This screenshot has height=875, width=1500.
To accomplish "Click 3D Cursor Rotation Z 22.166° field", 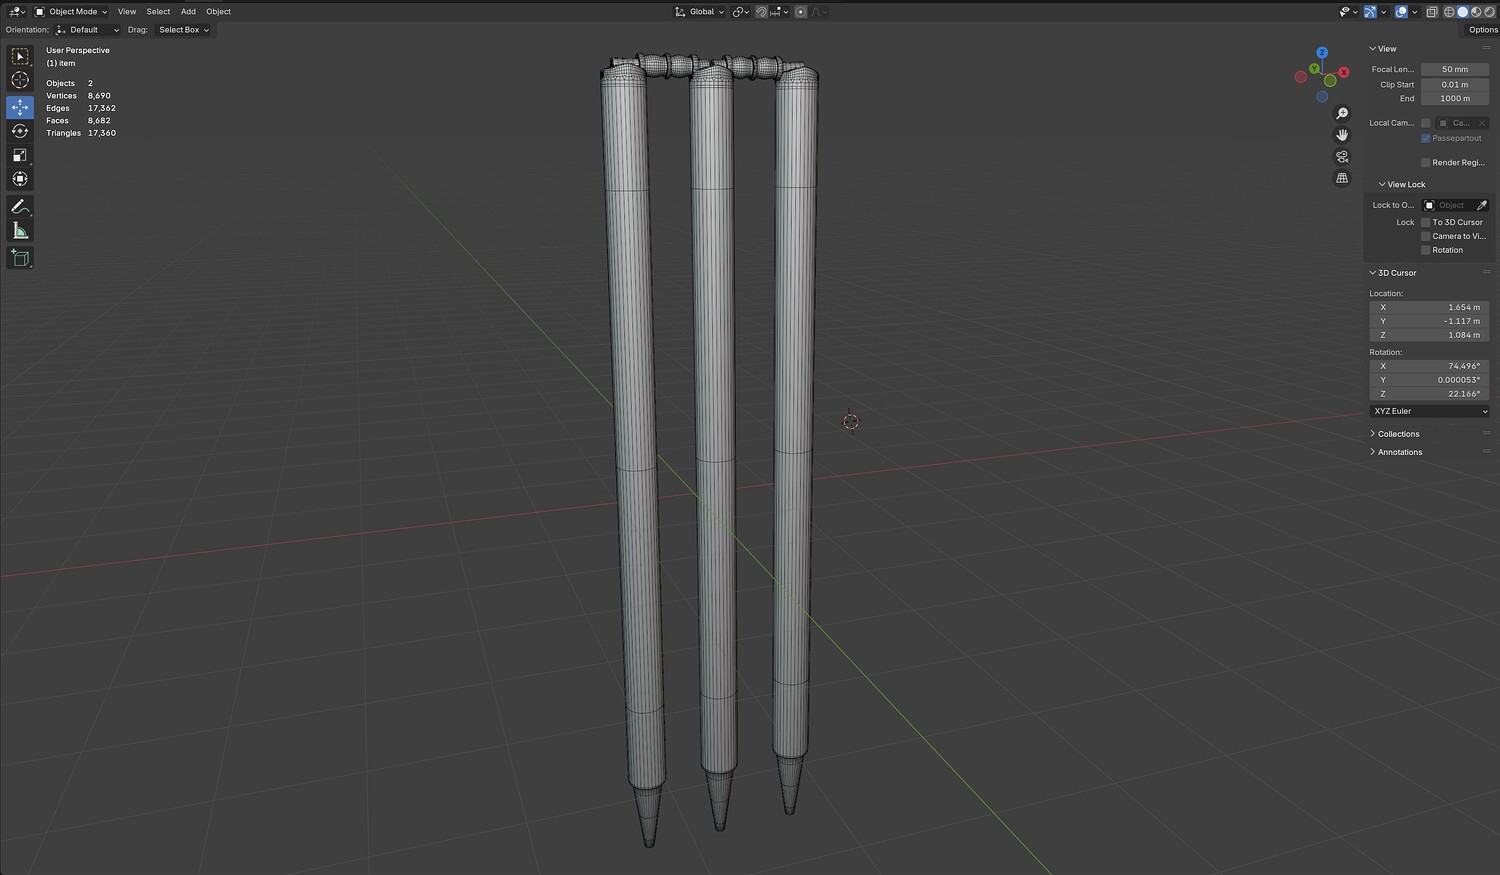I will pyautogui.click(x=1429, y=394).
